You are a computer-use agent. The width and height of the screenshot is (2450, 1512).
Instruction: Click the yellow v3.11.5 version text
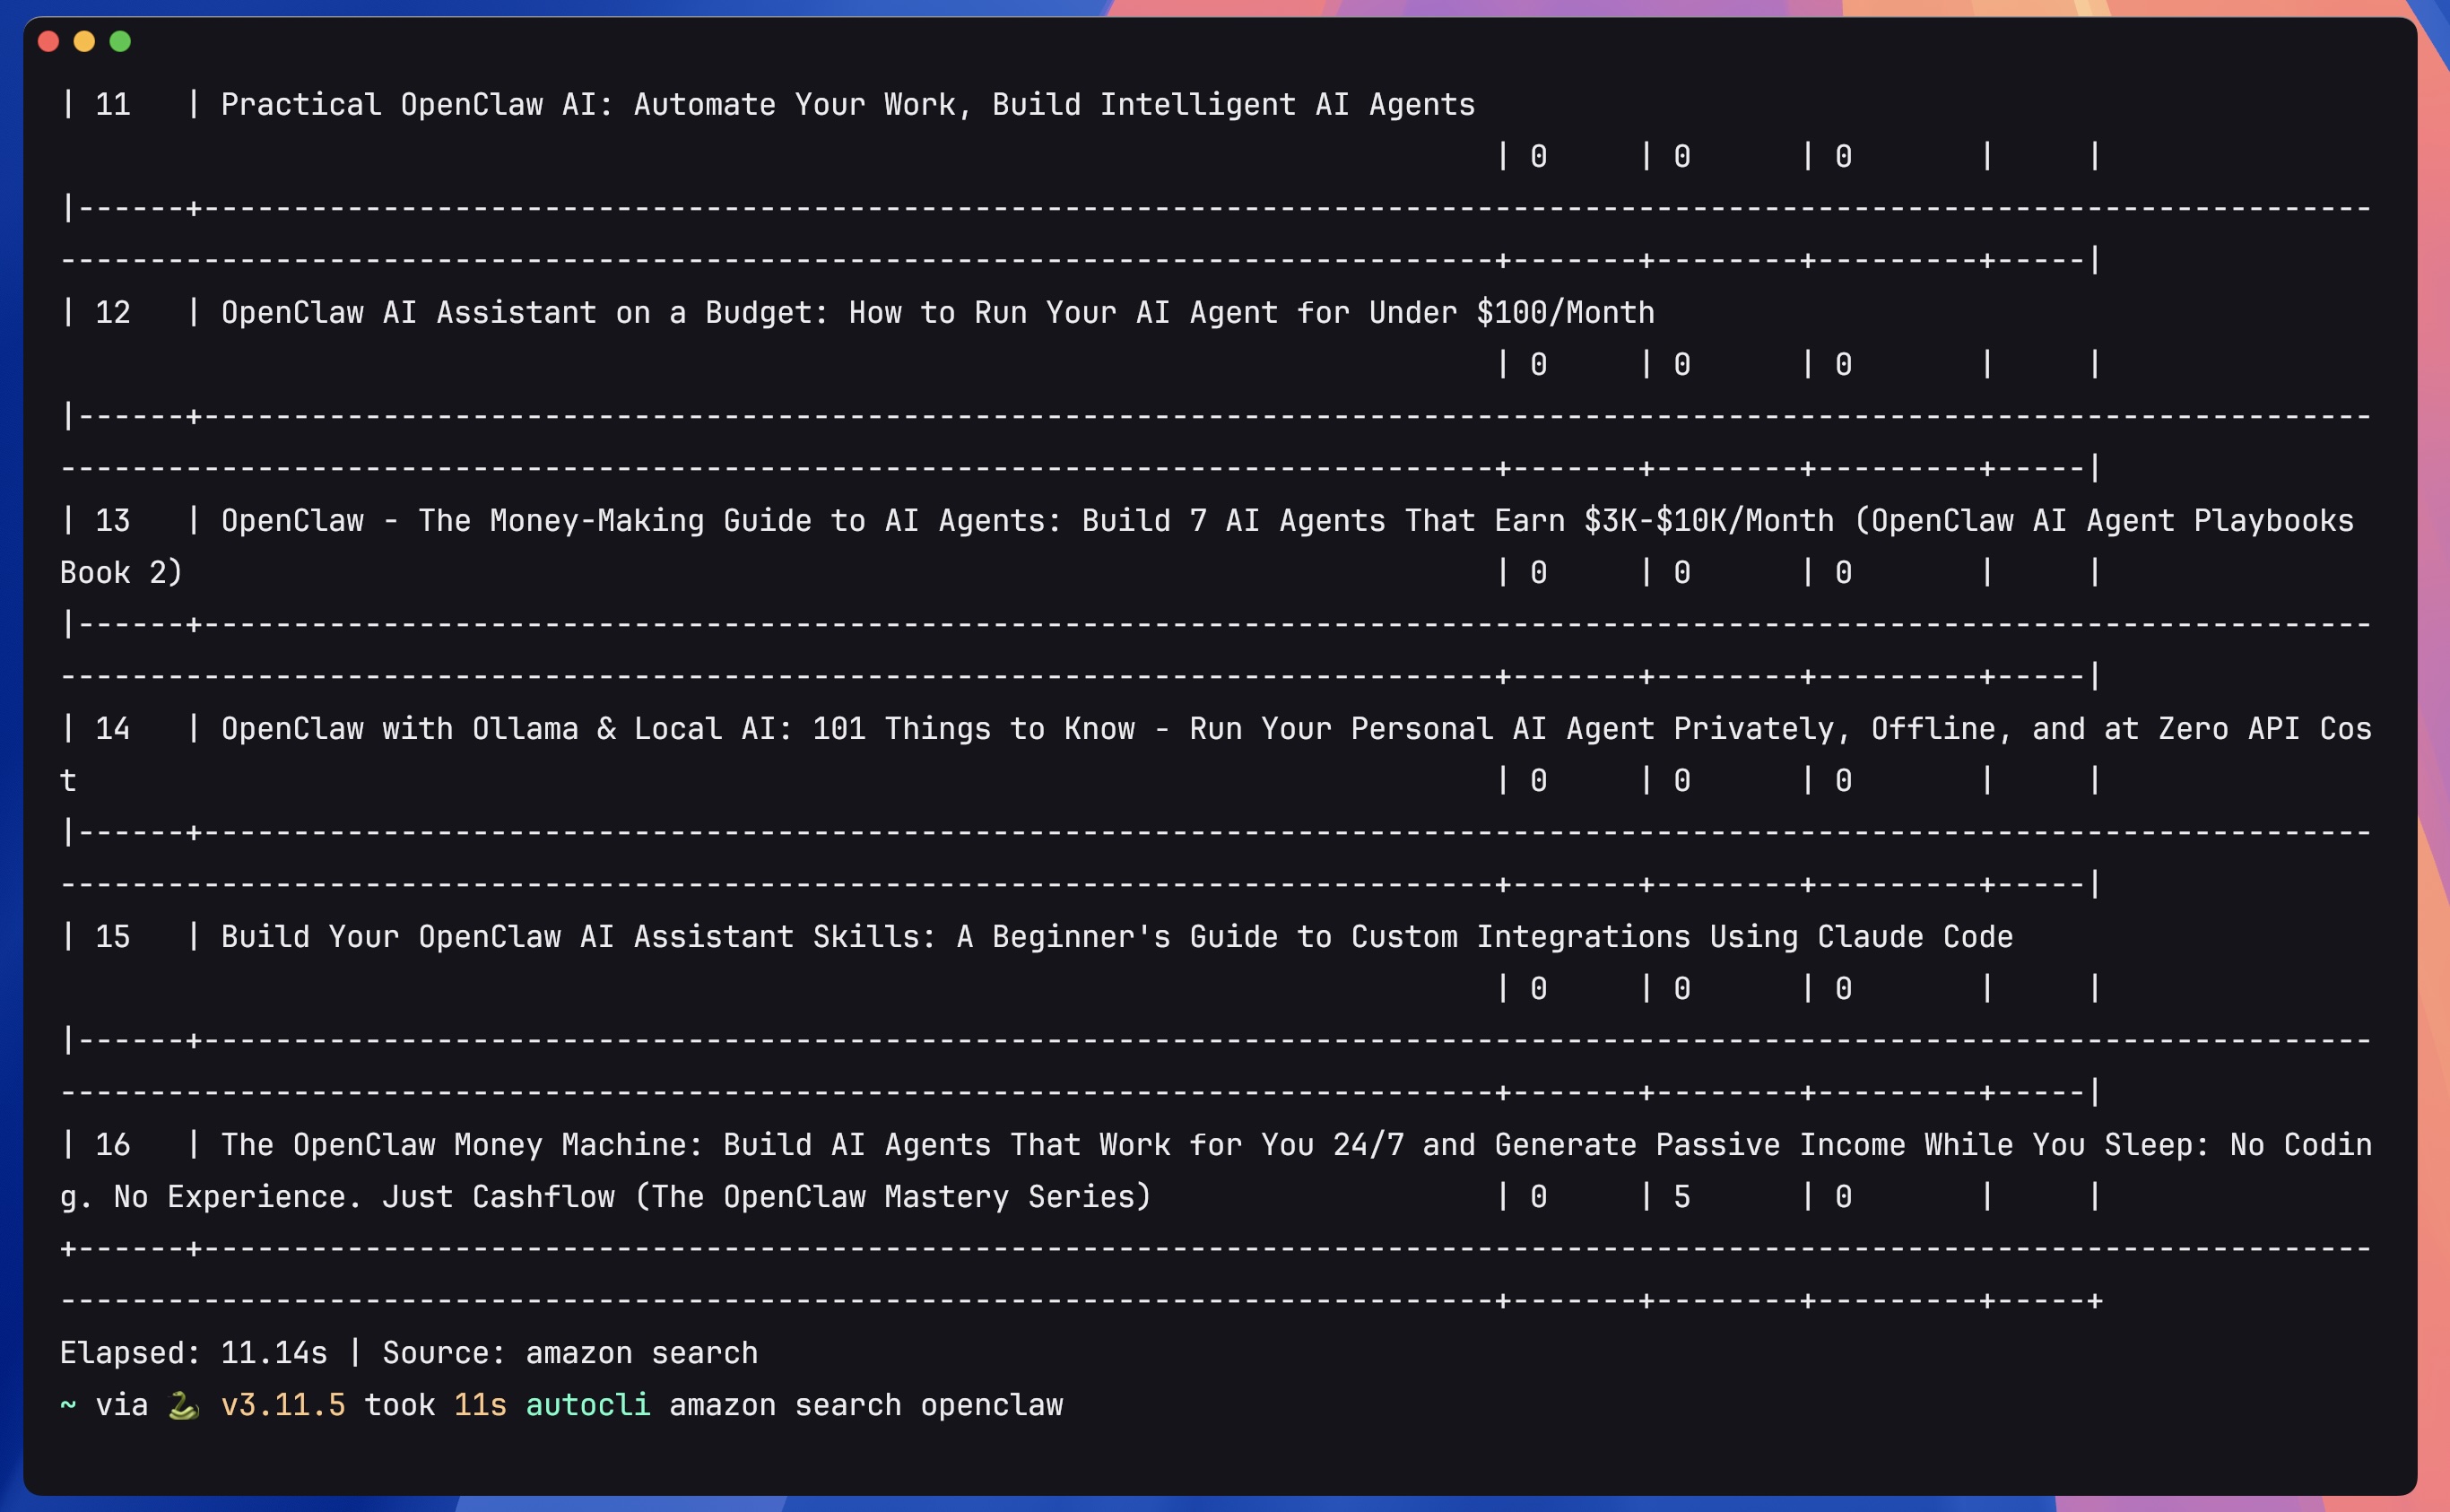283,1404
